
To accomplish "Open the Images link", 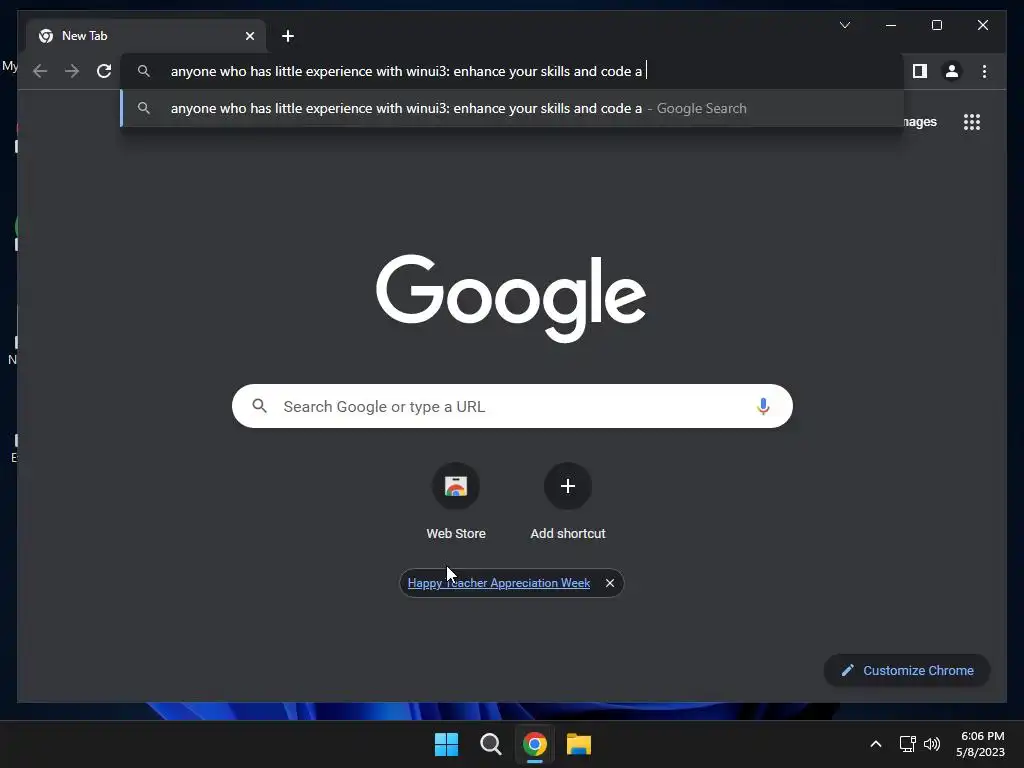I will point(920,122).
